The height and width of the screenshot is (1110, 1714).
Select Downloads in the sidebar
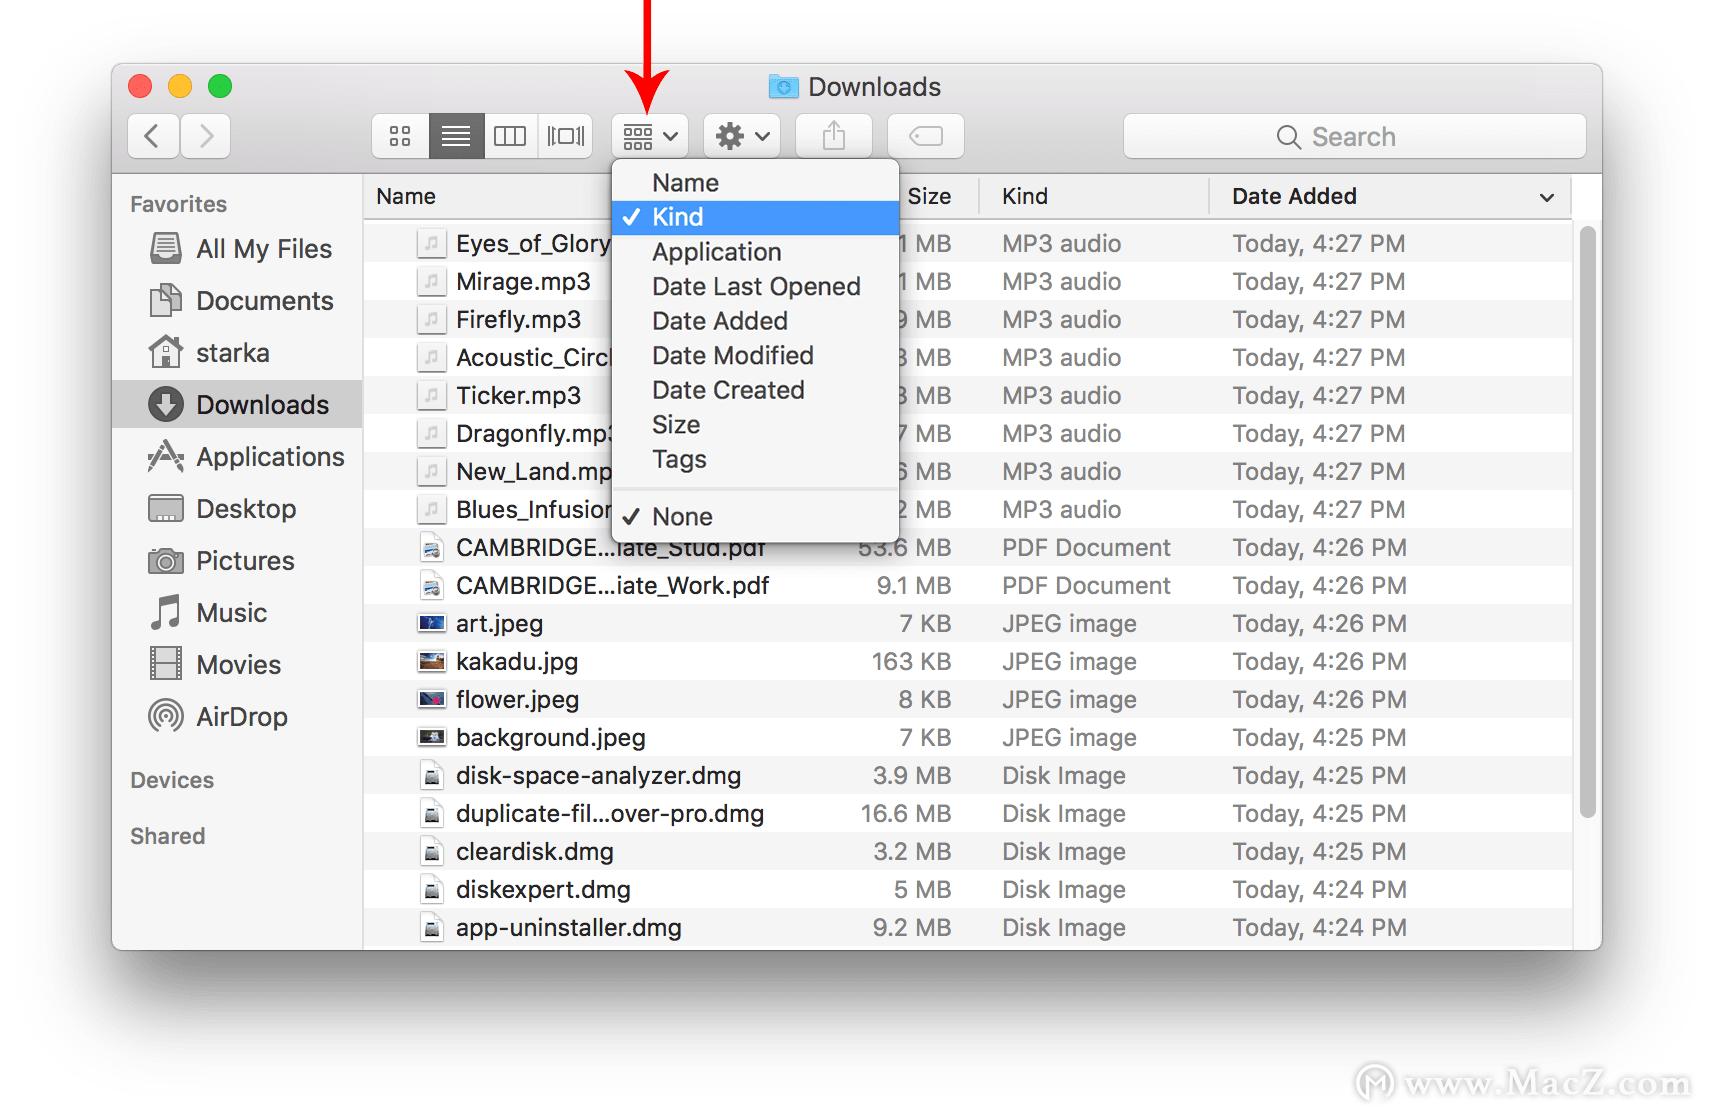click(237, 405)
